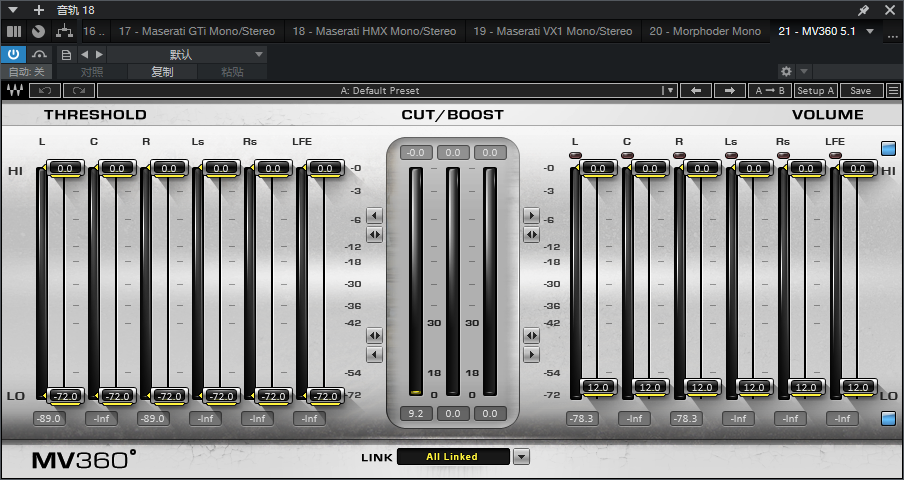This screenshot has height=480, width=904.
Task: Redo the change in the Waves toolbar
Action: click(79, 90)
